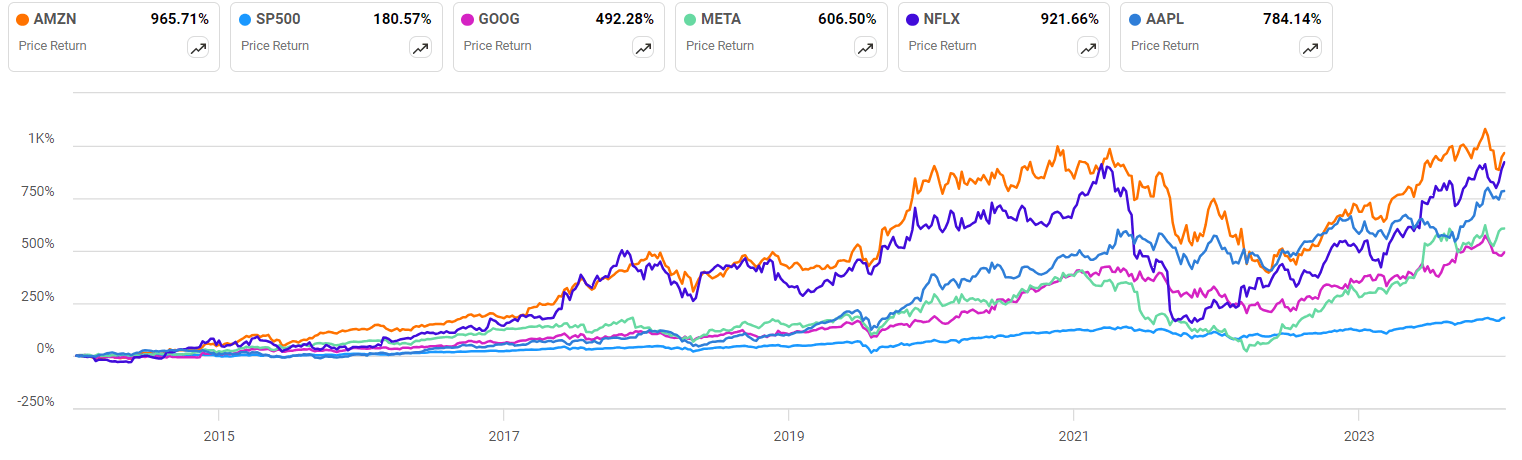Open the SP500 card trend arrow icon

pyautogui.click(x=420, y=47)
